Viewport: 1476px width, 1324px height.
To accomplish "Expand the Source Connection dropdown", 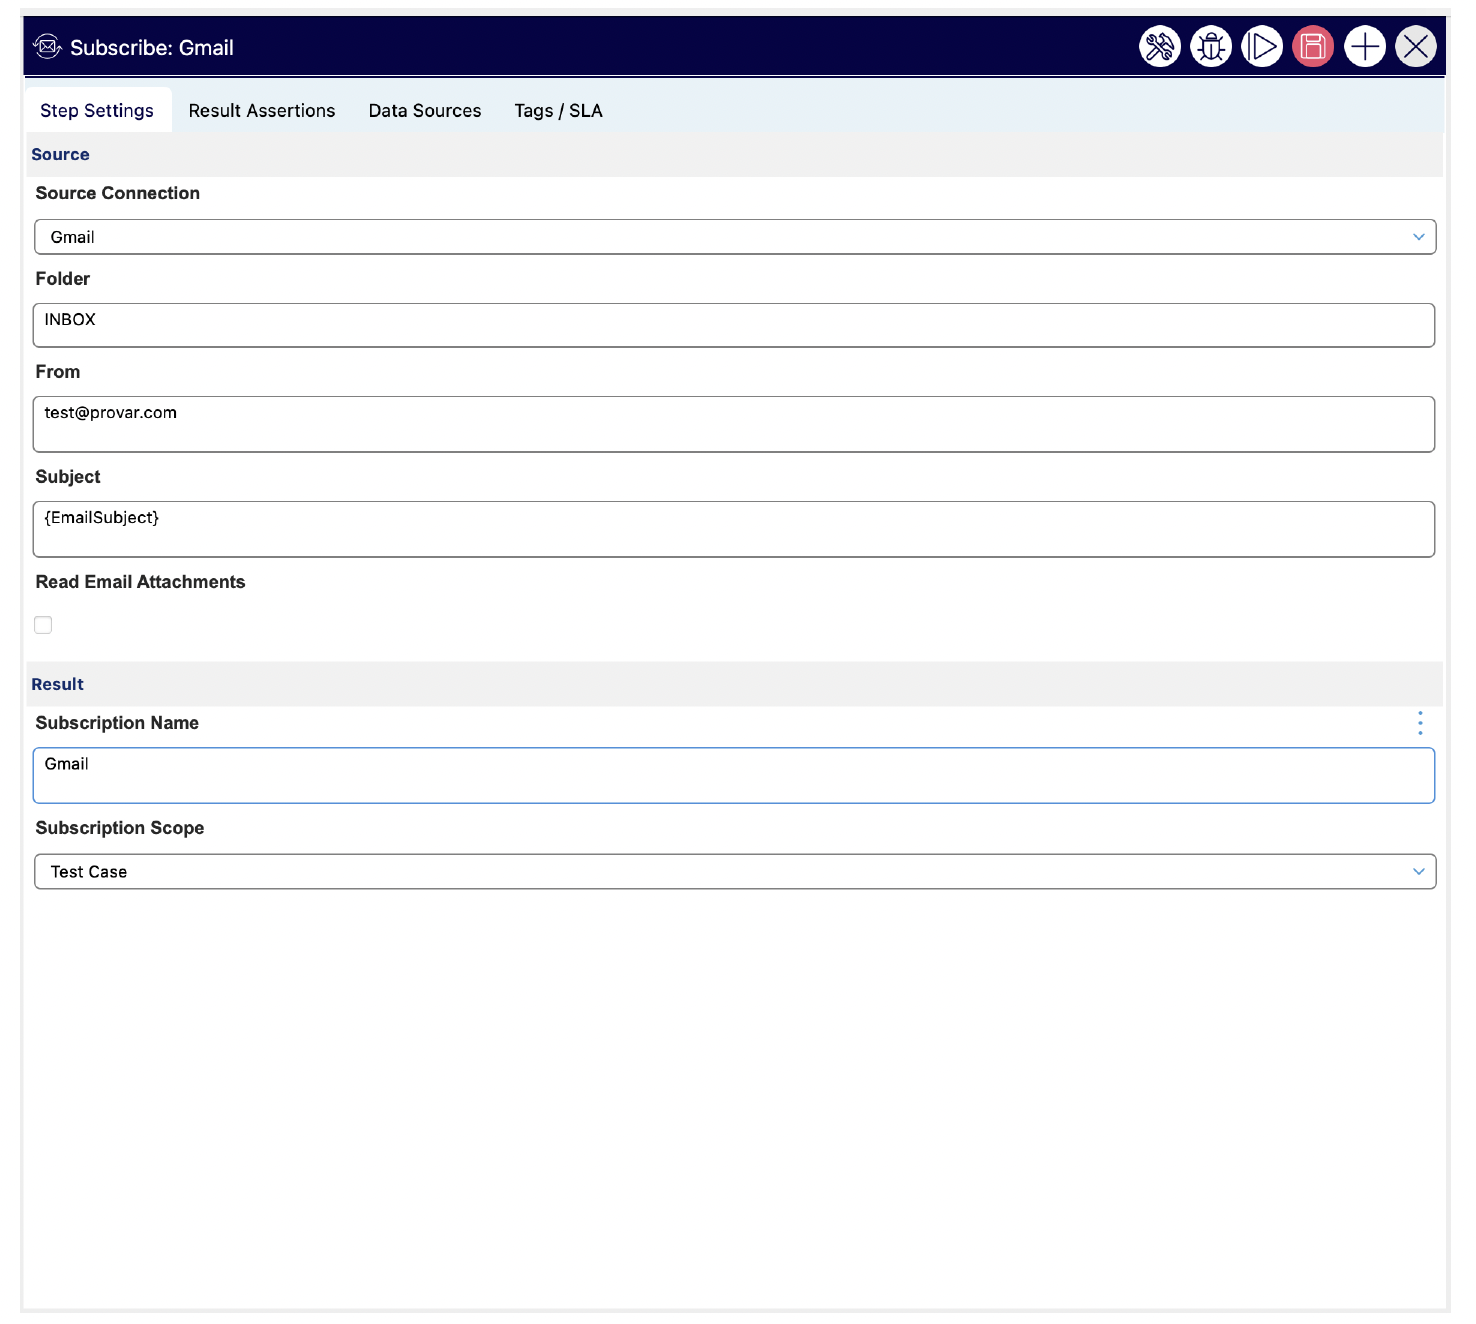I will point(735,237).
